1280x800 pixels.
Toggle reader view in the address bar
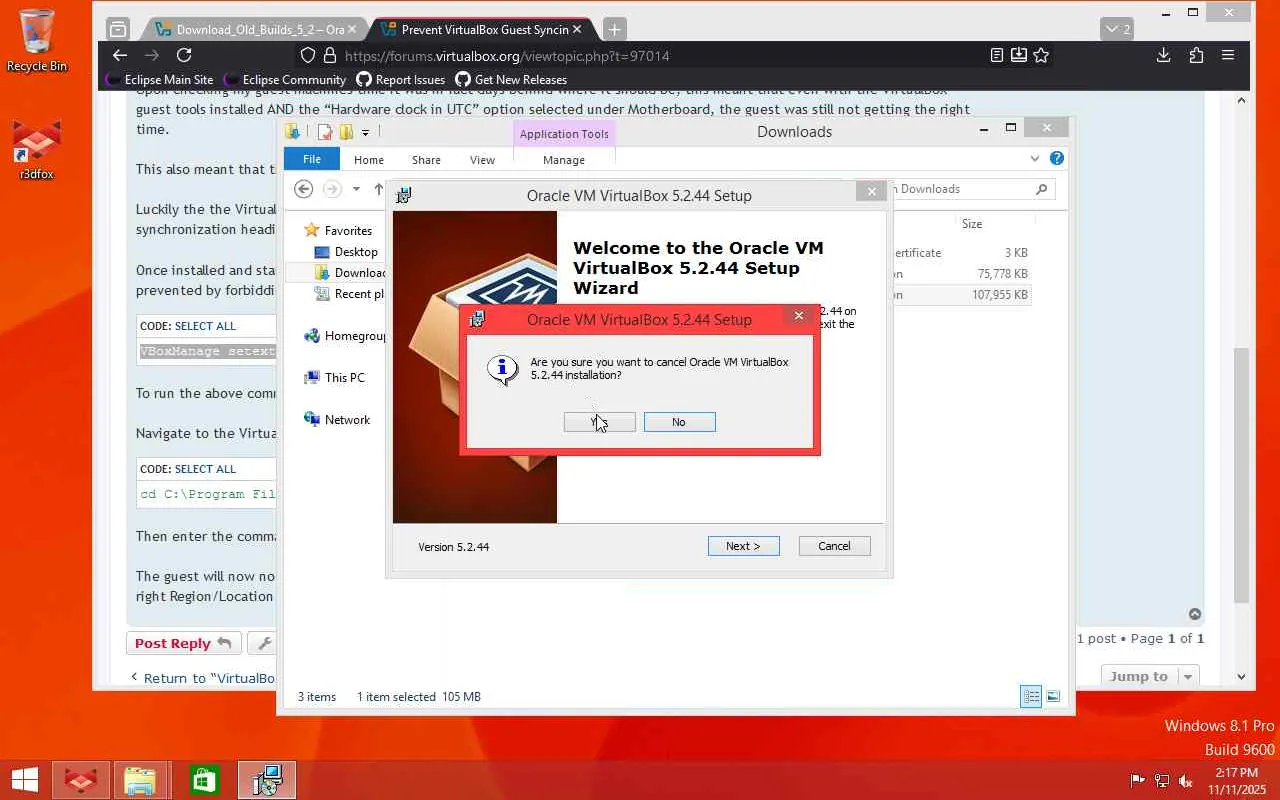click(x=997, y=56)
